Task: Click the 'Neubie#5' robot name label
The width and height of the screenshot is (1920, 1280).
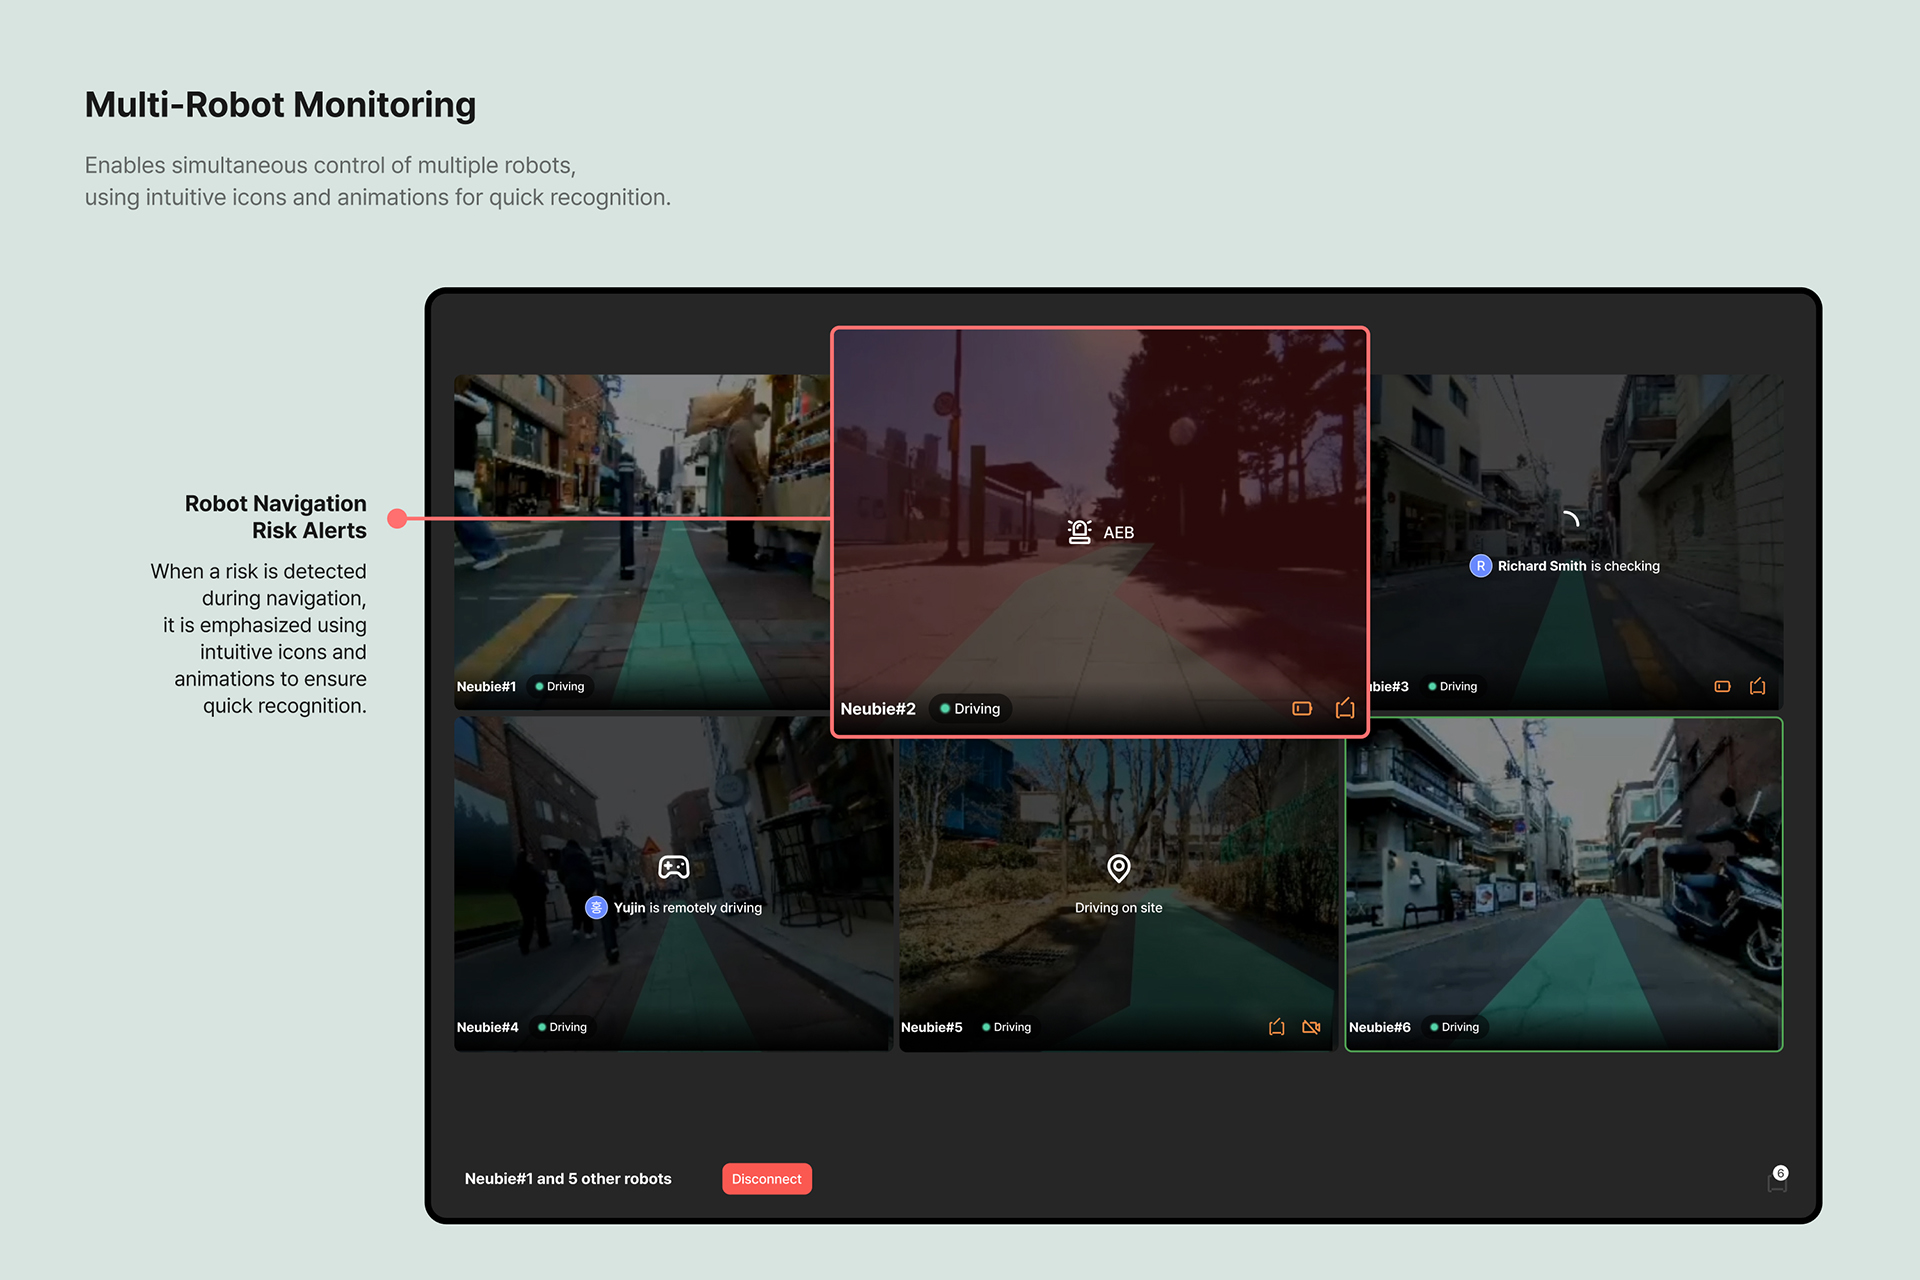Action: (931, 1027)
